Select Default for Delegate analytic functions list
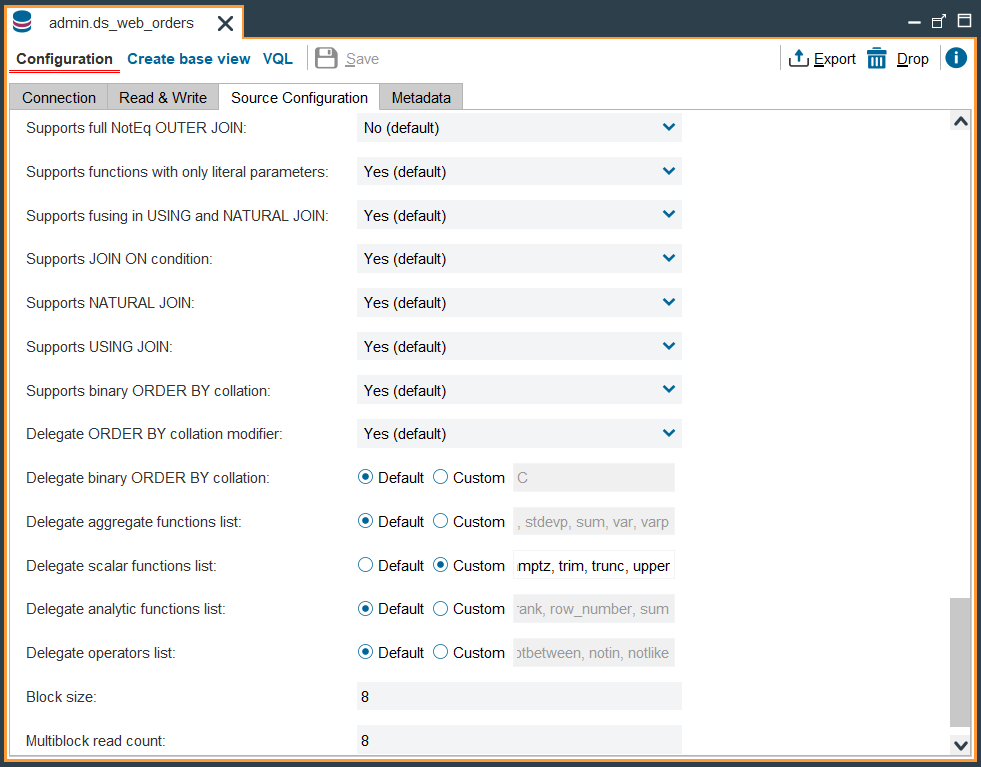This screenshot has height=767, width=981. [x=365, y=608]
